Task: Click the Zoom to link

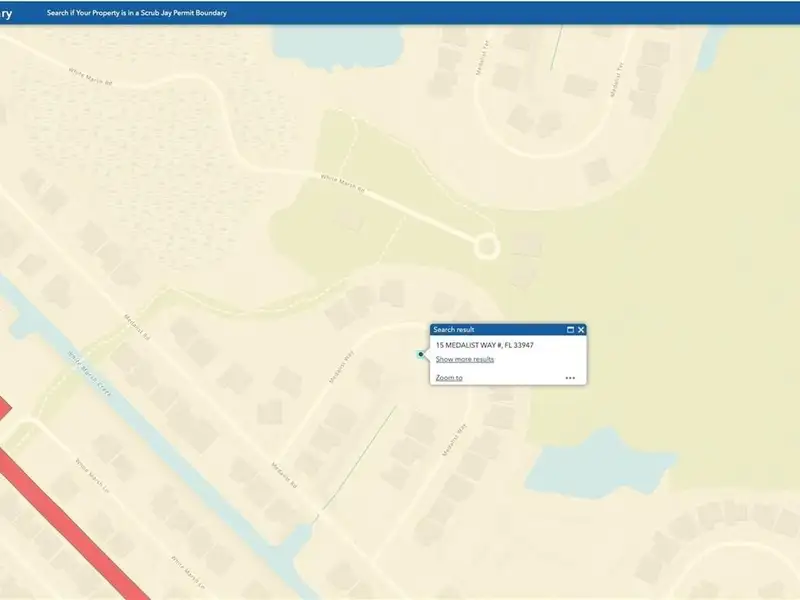Action: (449, 378)
